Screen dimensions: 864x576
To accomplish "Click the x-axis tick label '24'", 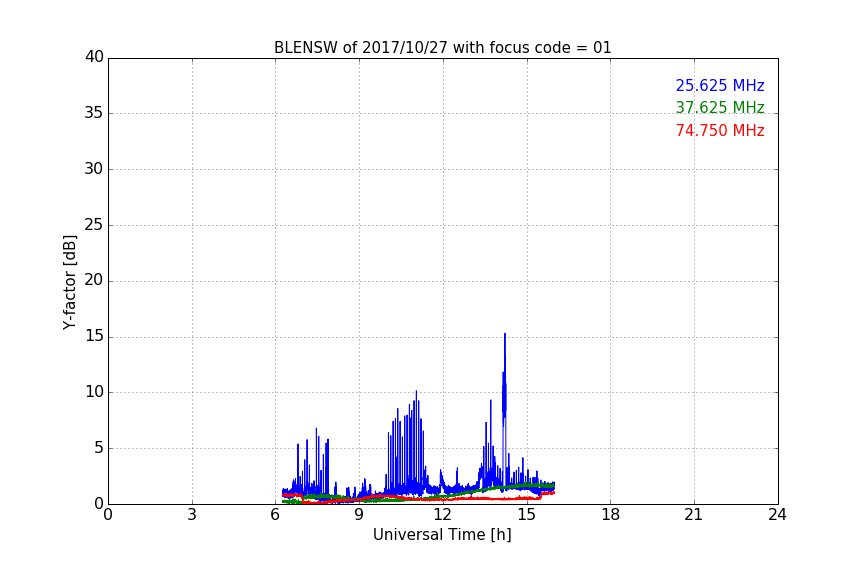I will [777, 515].
